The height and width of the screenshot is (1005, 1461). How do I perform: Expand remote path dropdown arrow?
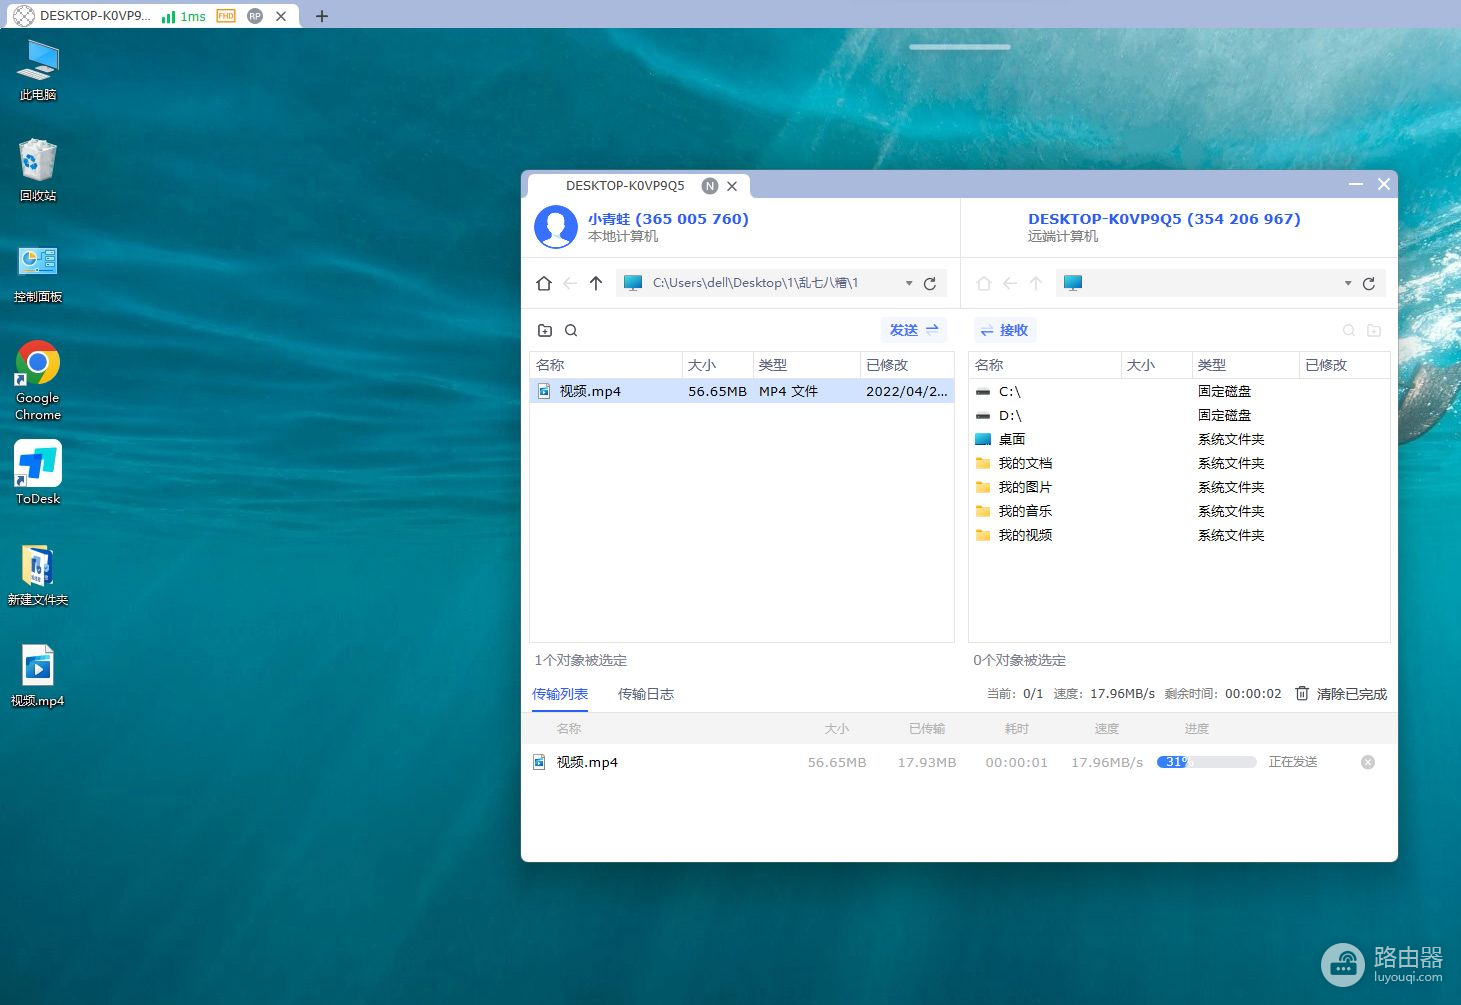[1348, 284]
